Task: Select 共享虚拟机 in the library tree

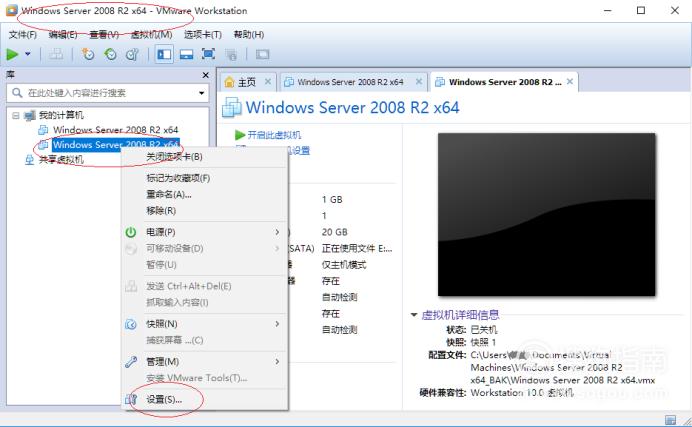Action: point(61,159)
